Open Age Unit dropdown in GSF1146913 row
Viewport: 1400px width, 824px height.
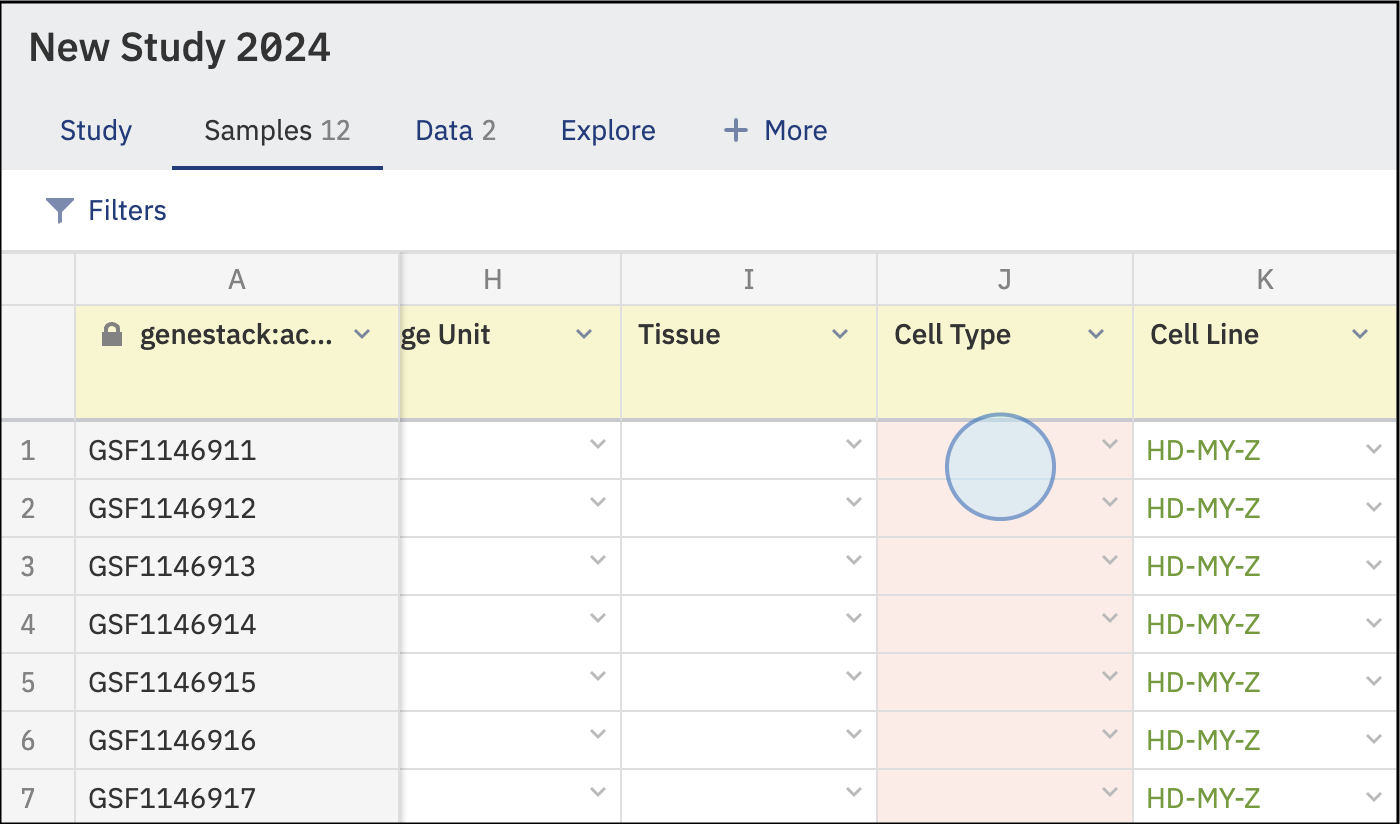pos(598,560)
